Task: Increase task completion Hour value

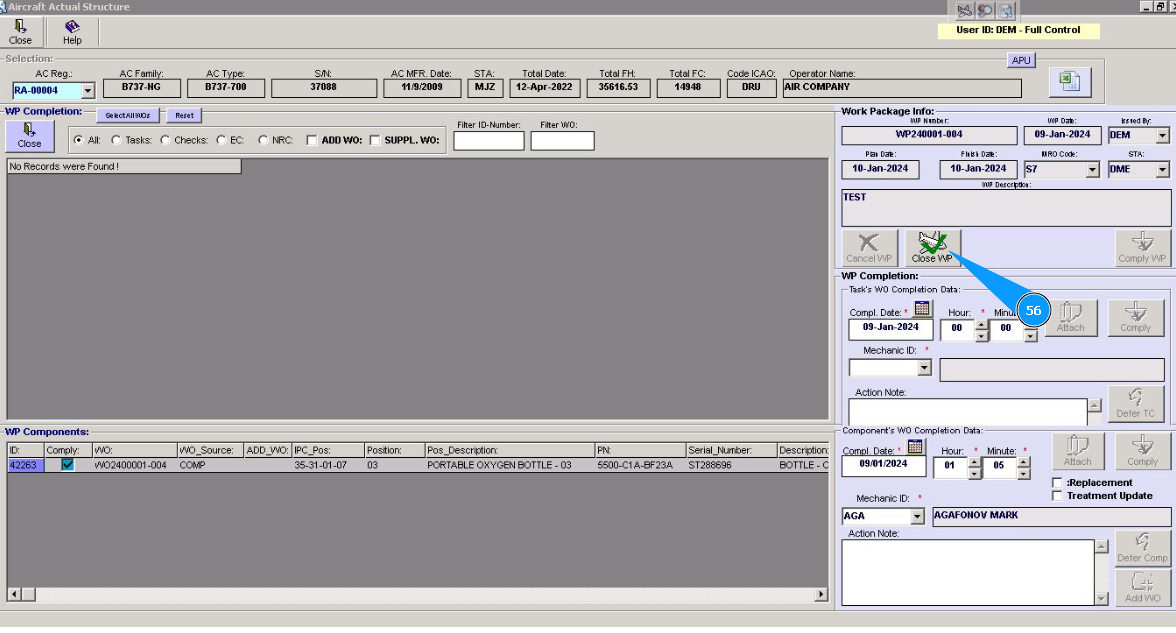Action: pyautogui.click(x=982, y=325)
